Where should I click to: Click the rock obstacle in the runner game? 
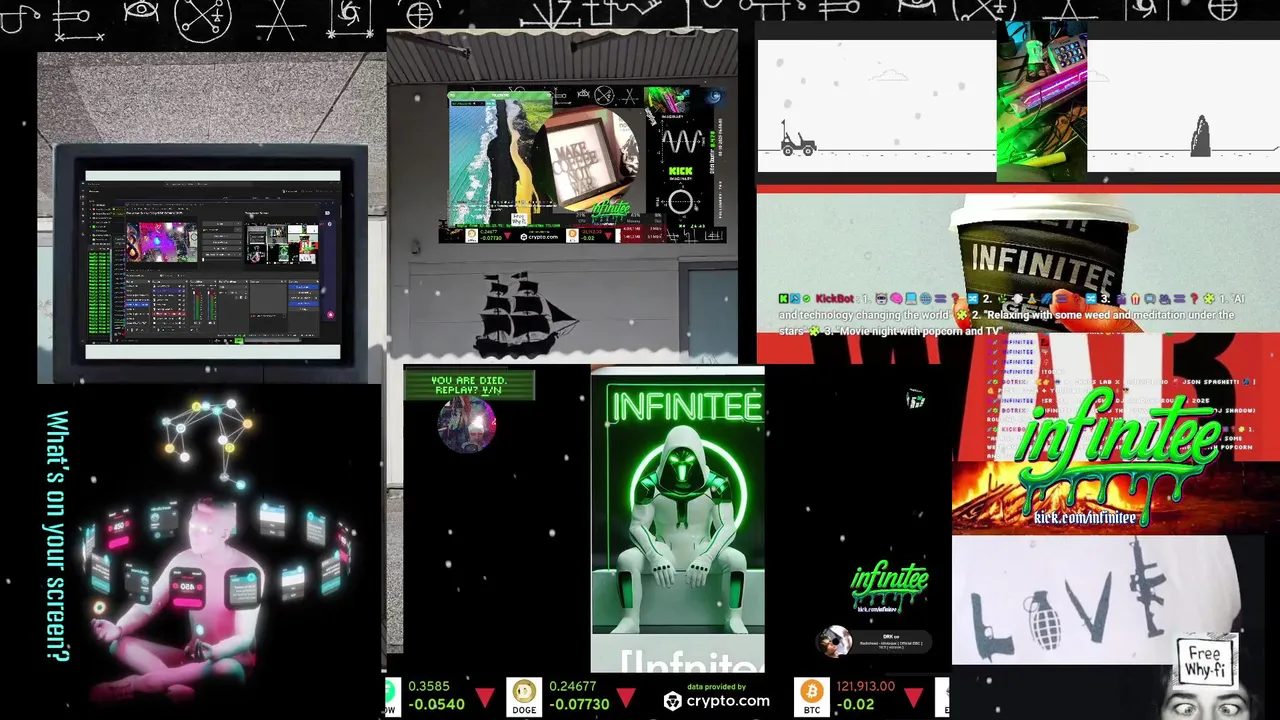coord(1200,136)
